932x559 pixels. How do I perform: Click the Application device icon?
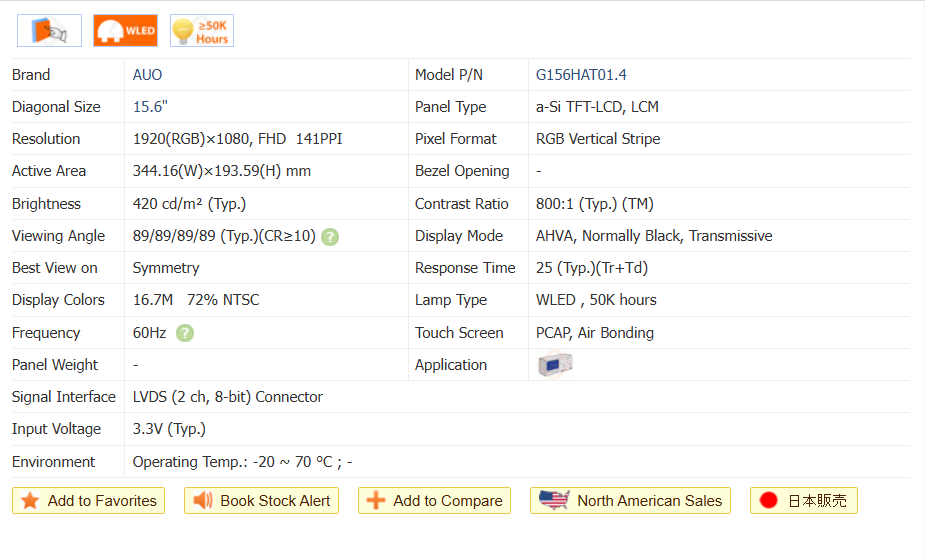point(555,365)
